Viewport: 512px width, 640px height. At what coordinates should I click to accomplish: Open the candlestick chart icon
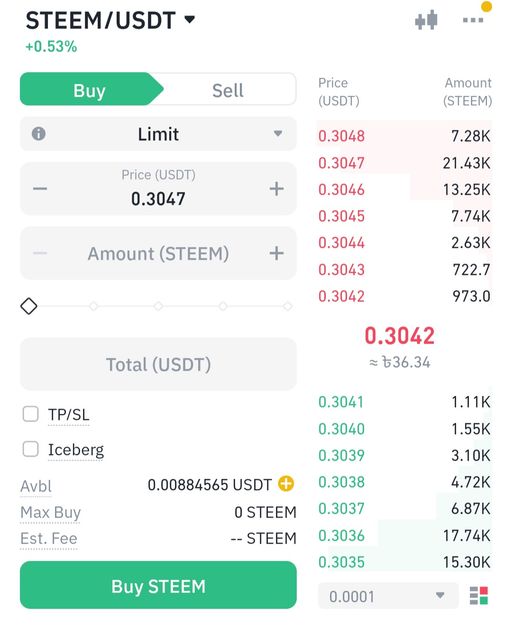[426, 20]
